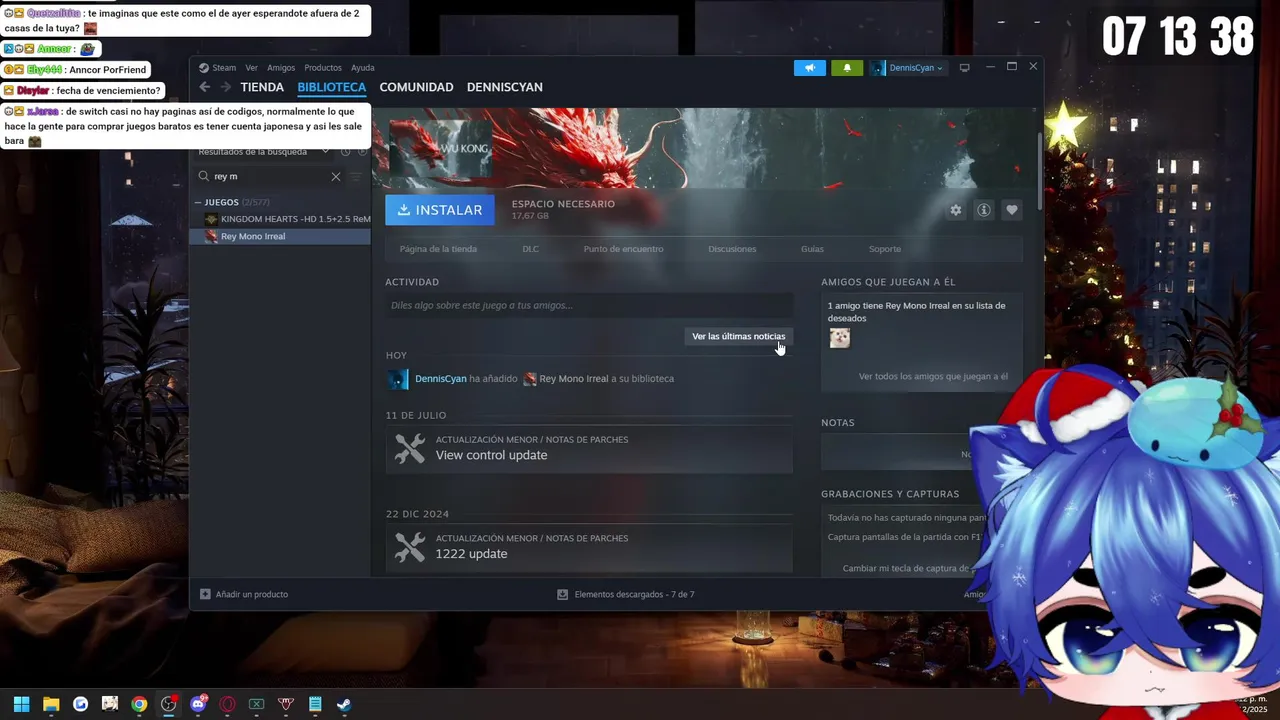Select the BIBLIOTECA tab

click(332, 87)
